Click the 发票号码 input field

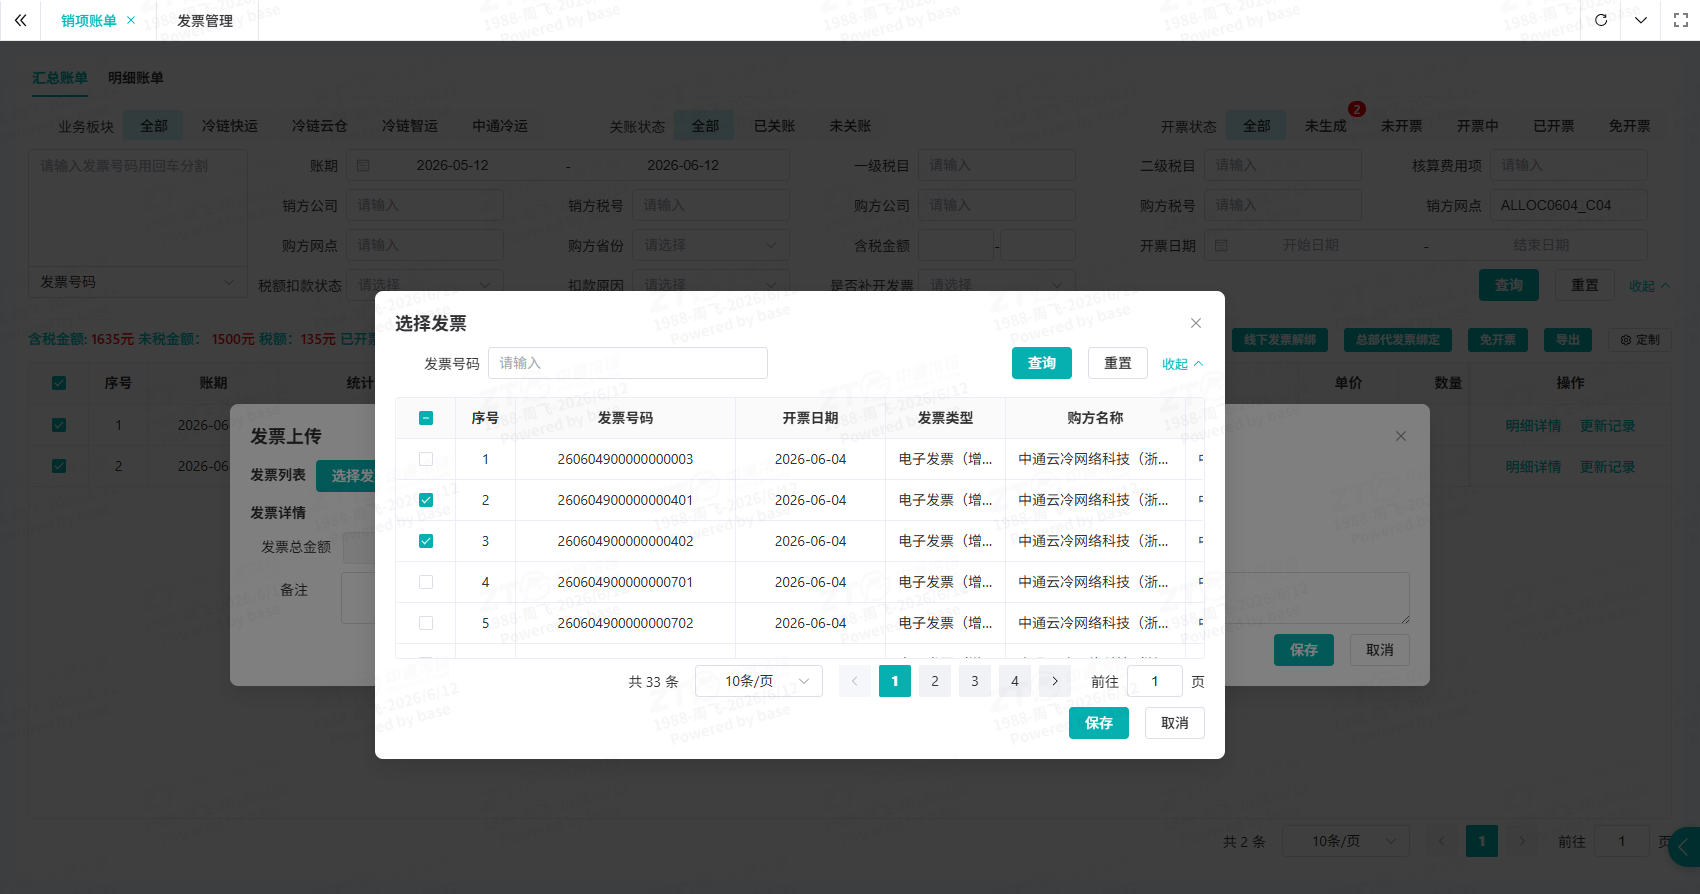click(628, 363)
